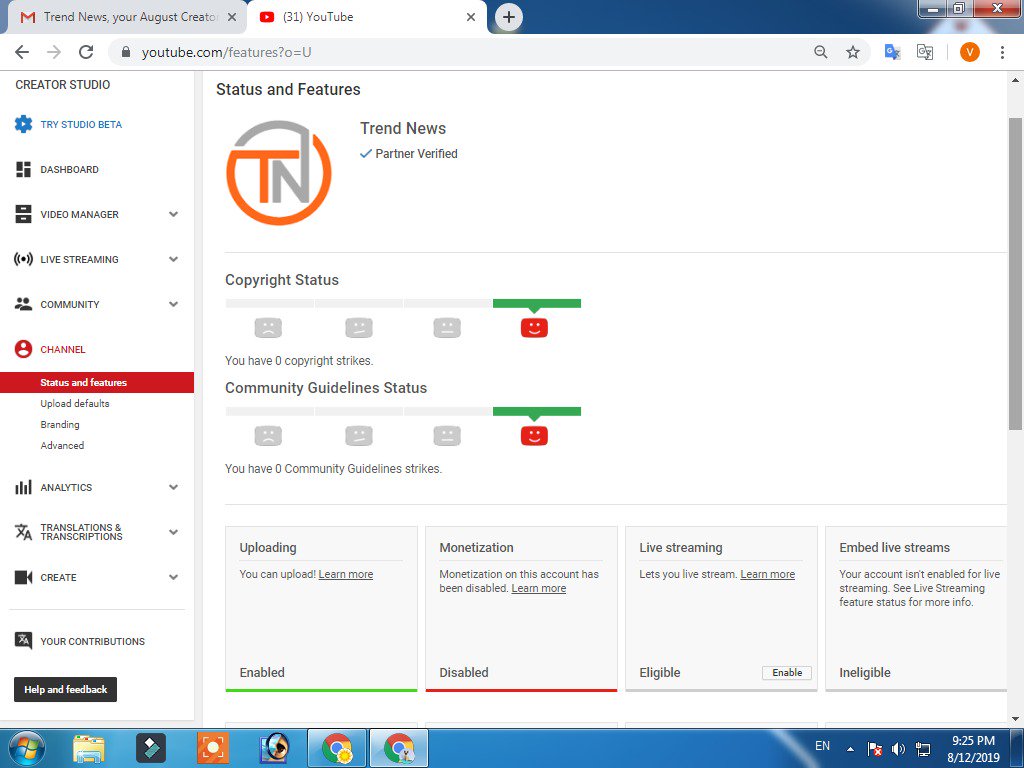The height and width of the screenshot is (768, 1024).
Task: Close the YouTube tab
Action: 471,17
